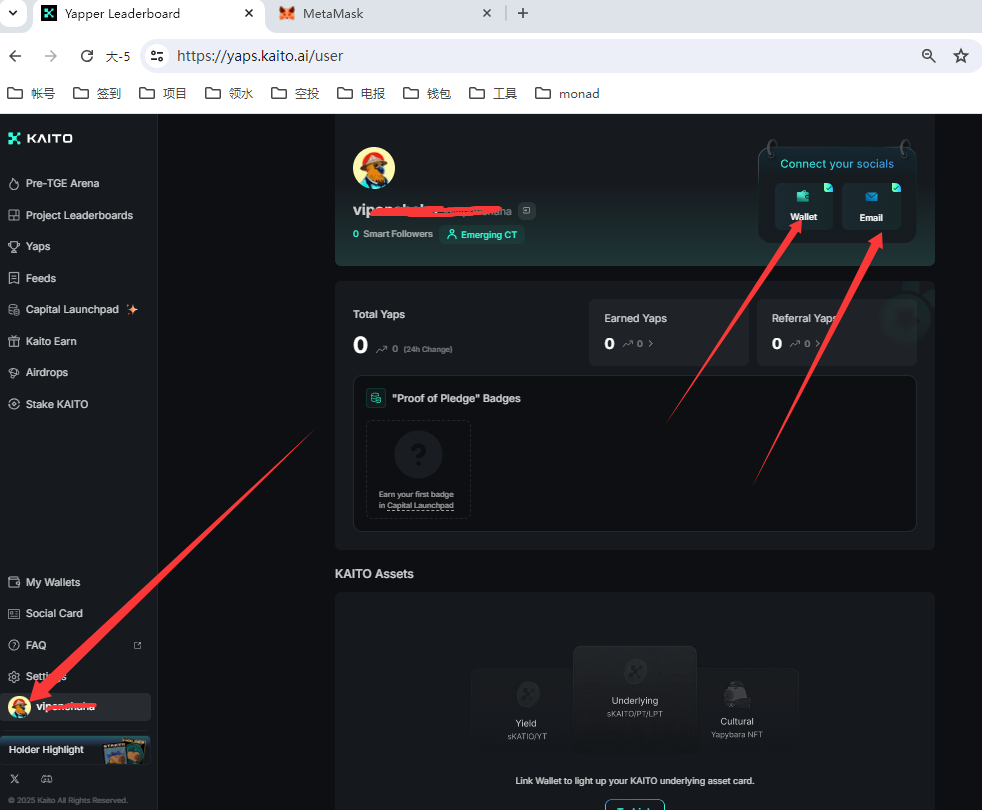The height and width of the screenshot is (810, 982).
Task: Open the 钱包 bookmark folder
Action: [x=427, y=93]
